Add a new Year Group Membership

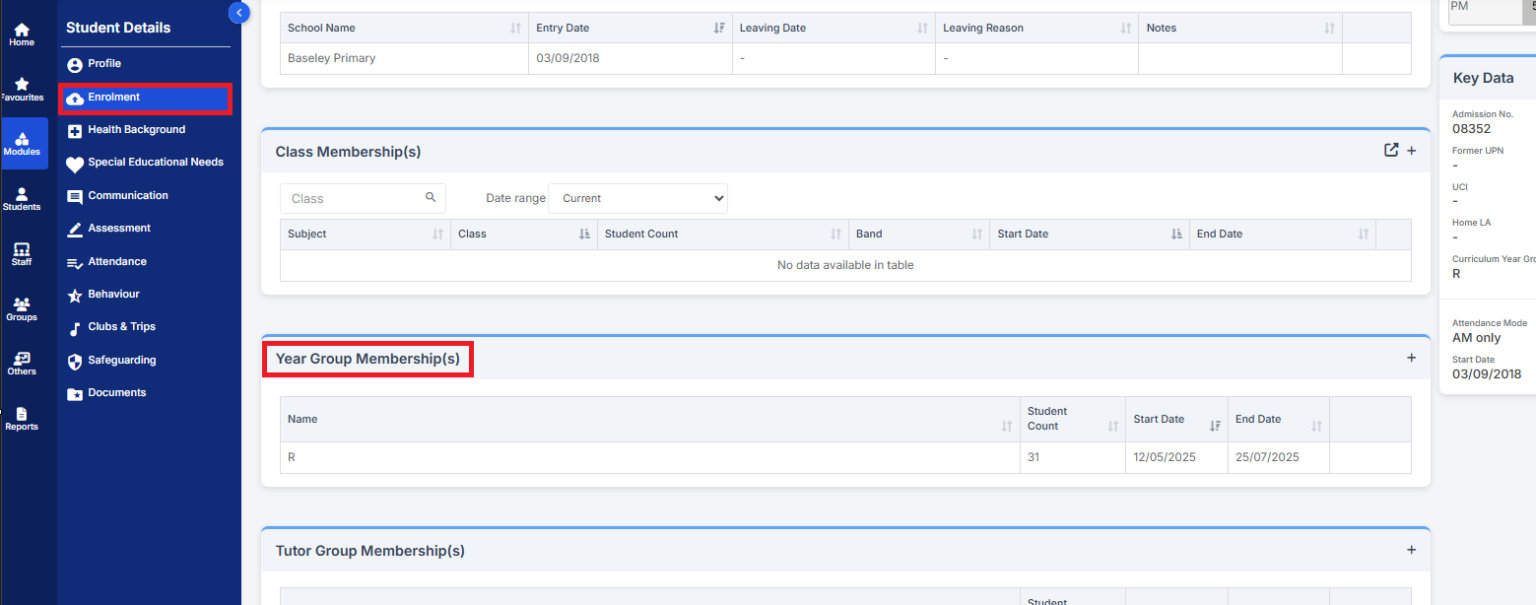coord(1411,358)
